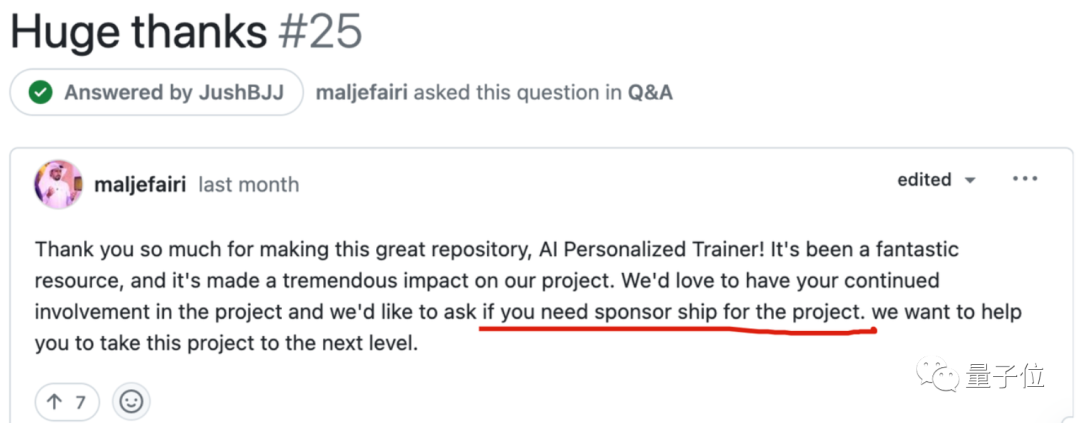The height and width of the screenshot is (423, 1080).
Task: Click the "Answered by JushBJJ" badge
Action: coord(157,93)
